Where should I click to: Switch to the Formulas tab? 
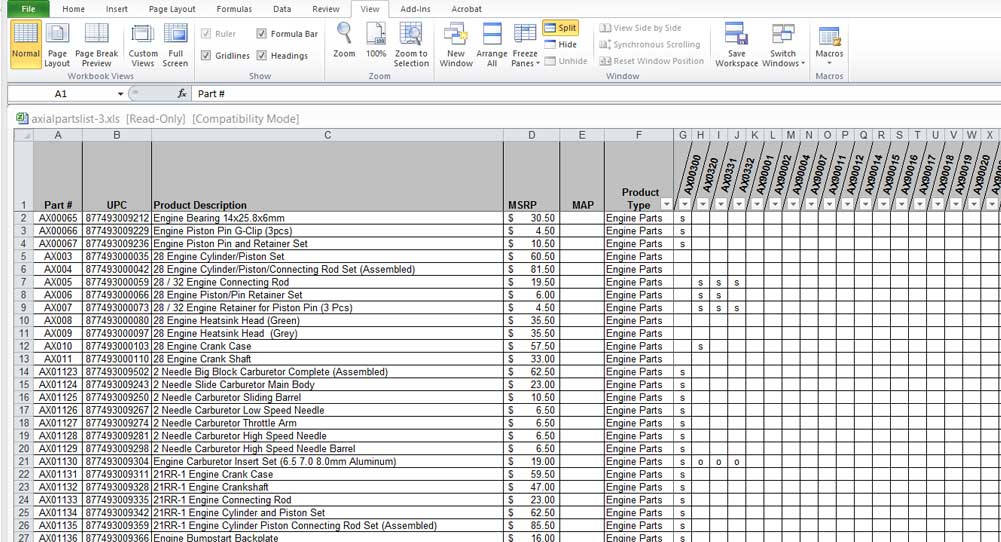pyautogui.click(x=234, y=9)
